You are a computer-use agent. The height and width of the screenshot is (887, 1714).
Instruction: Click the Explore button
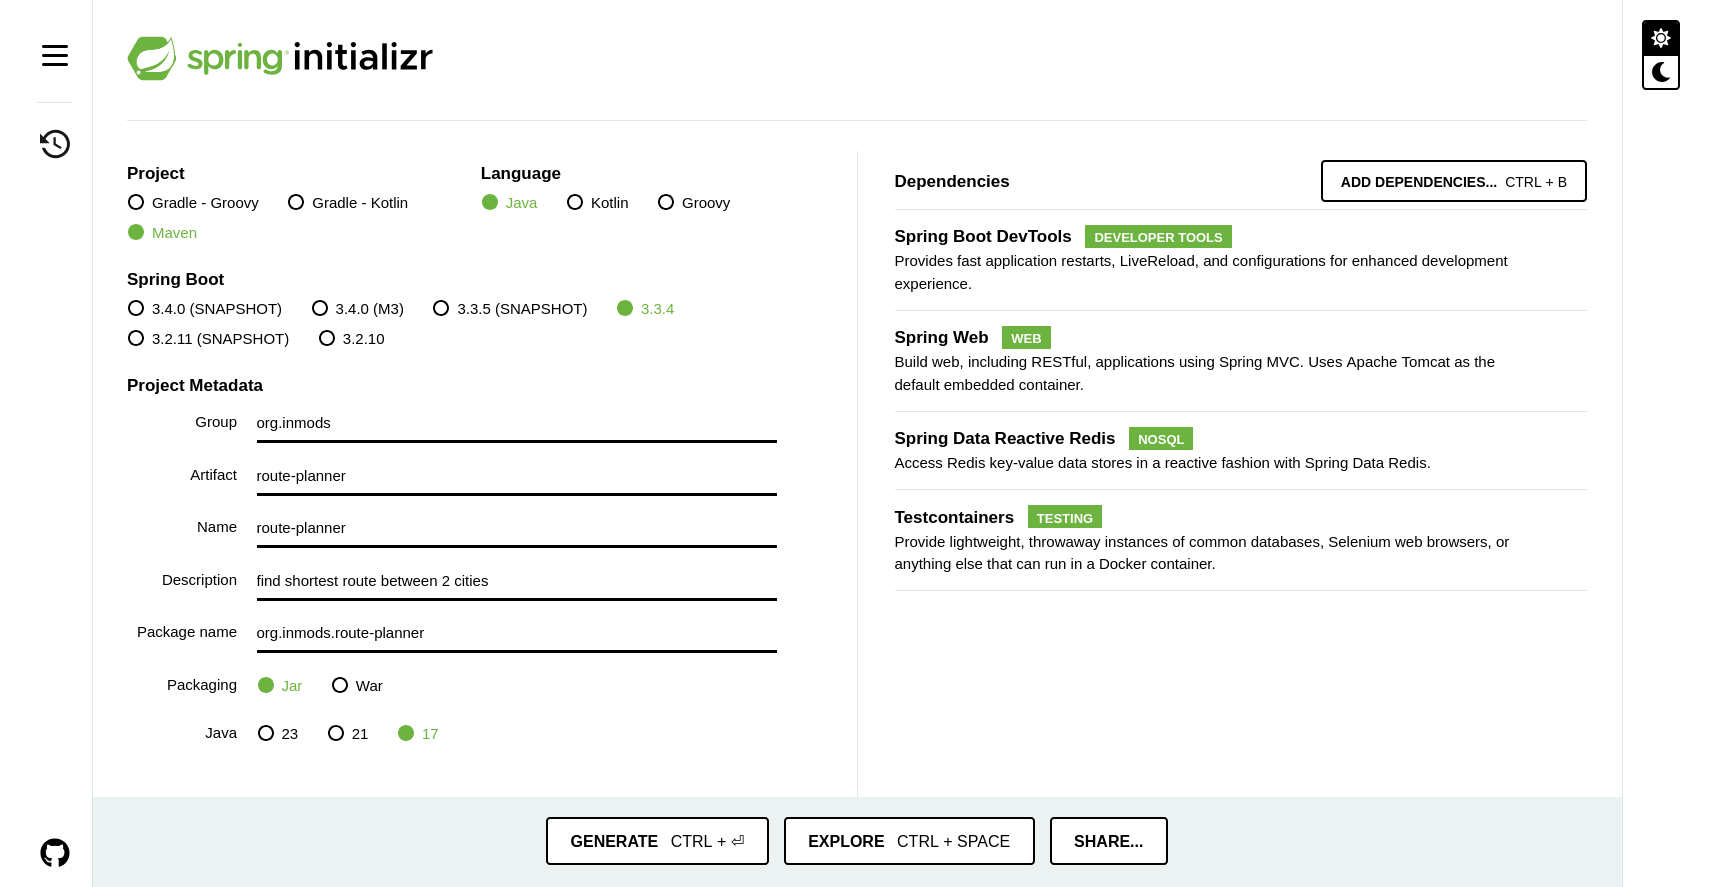(909, 841)
